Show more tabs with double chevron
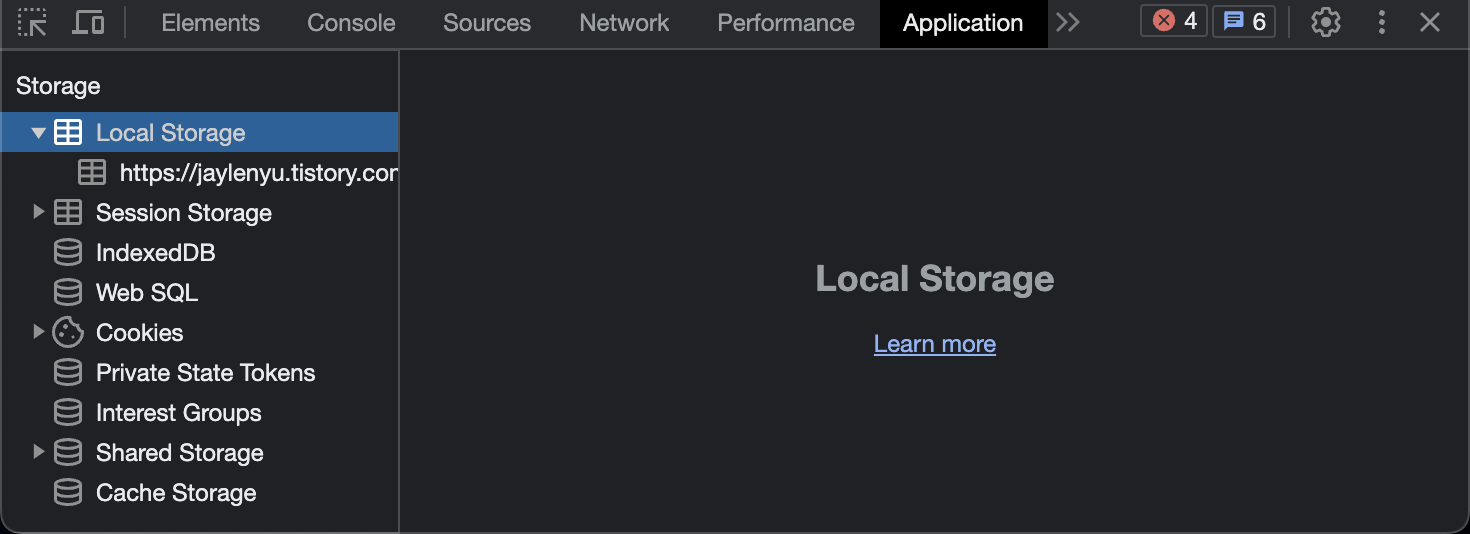 click(x=1068, y=22)
